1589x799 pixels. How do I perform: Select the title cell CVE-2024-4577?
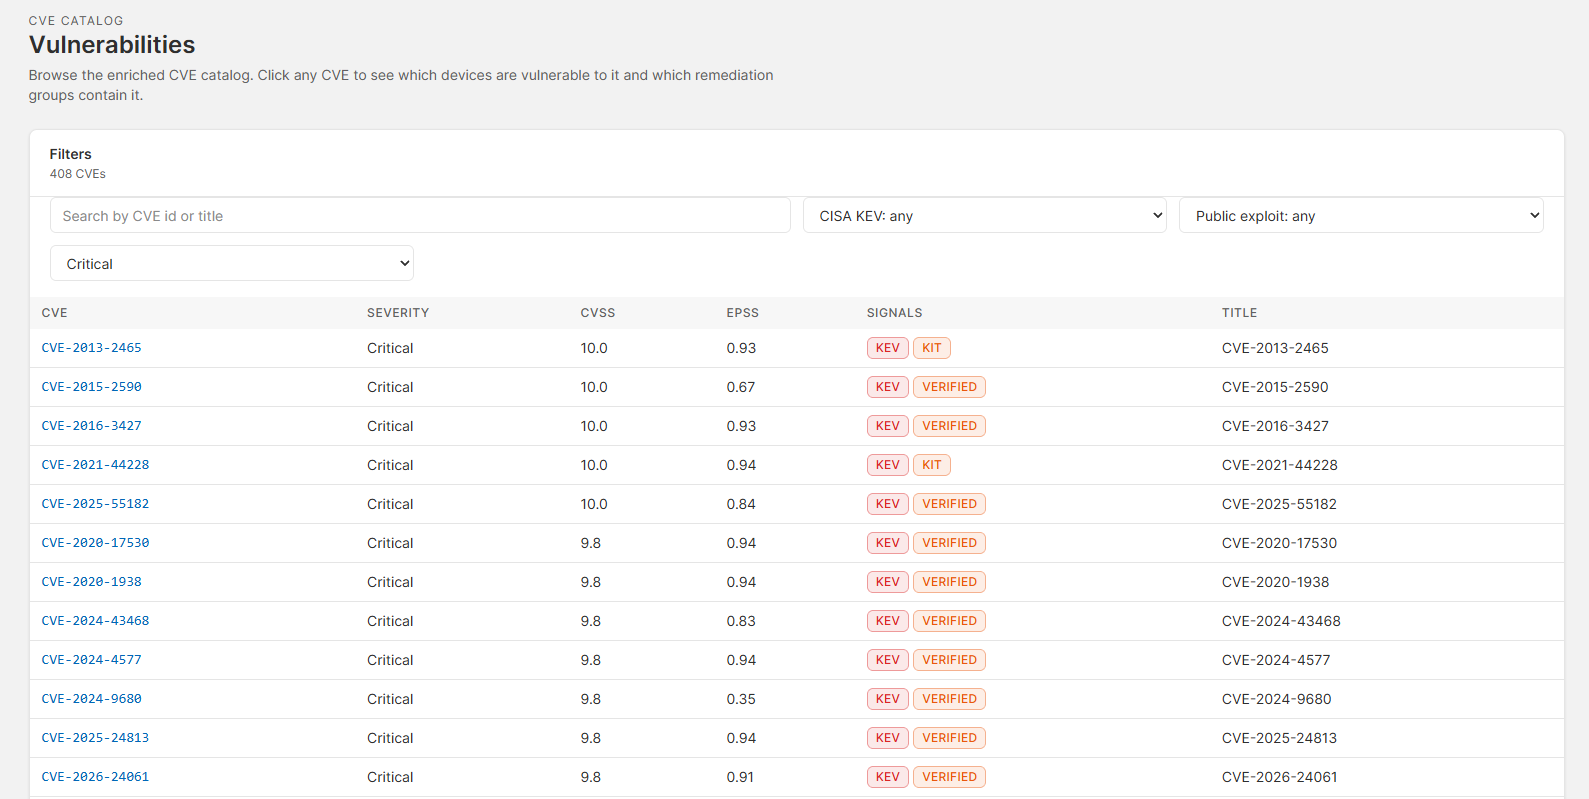[x=1276, y=660]
